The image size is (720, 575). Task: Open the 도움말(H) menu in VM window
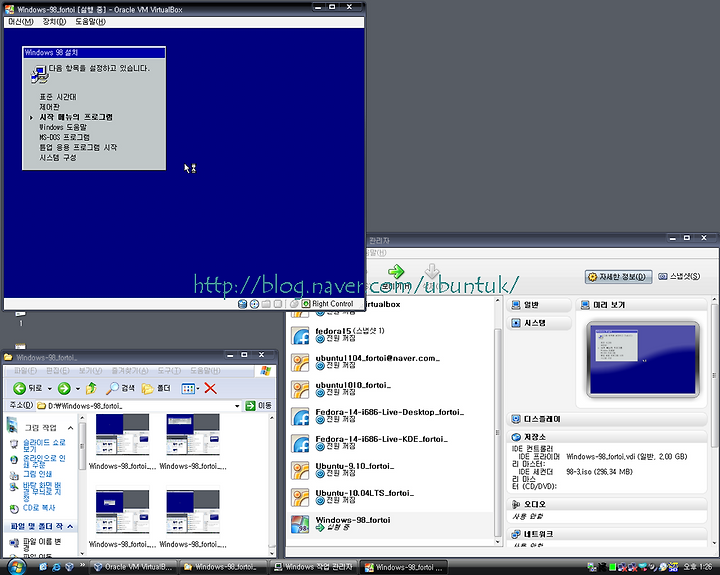tap(90, 22)
